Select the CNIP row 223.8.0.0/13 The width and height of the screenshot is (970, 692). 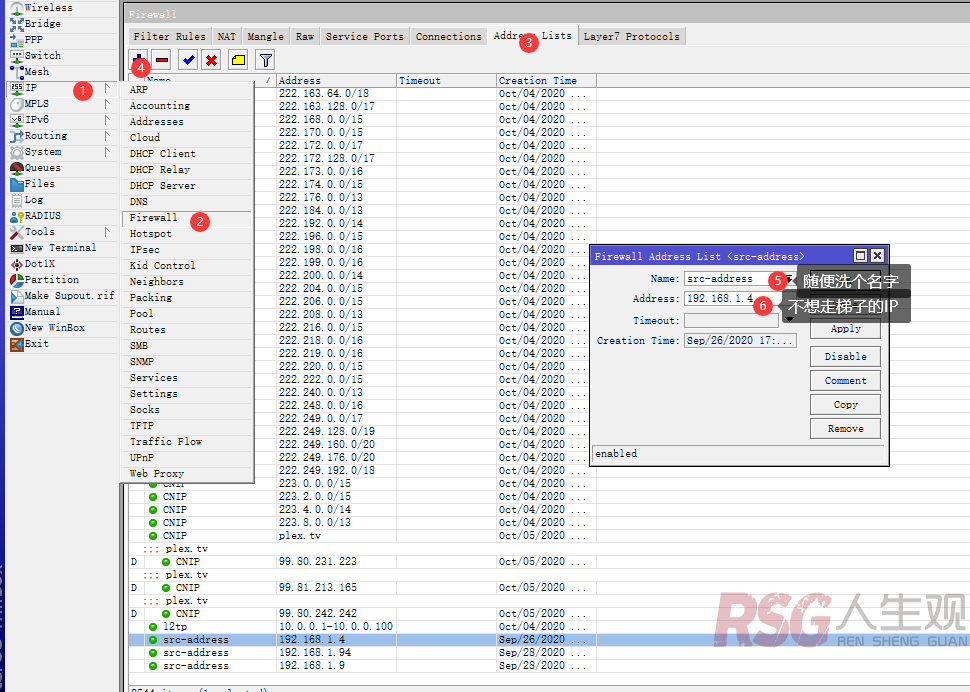(x=363, y=523)
